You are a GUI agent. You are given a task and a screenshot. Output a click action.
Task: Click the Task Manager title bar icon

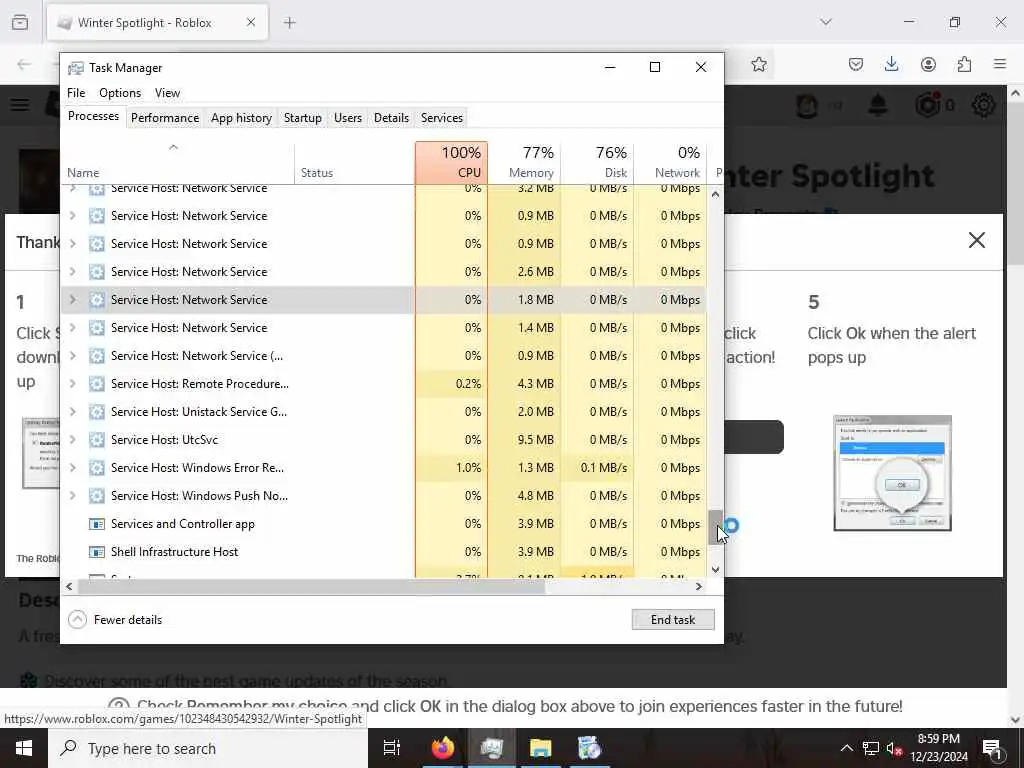click(76, 68)
